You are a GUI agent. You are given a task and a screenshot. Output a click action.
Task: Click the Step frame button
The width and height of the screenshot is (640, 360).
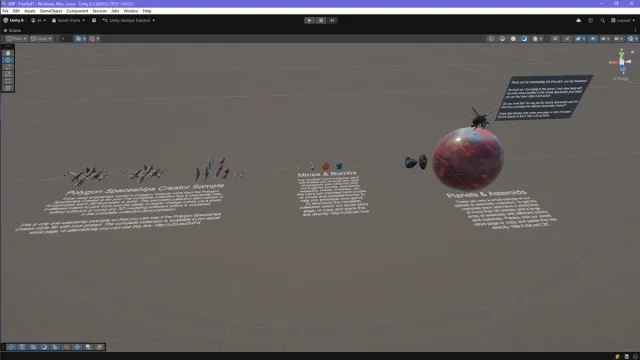(x=332, y=20)
